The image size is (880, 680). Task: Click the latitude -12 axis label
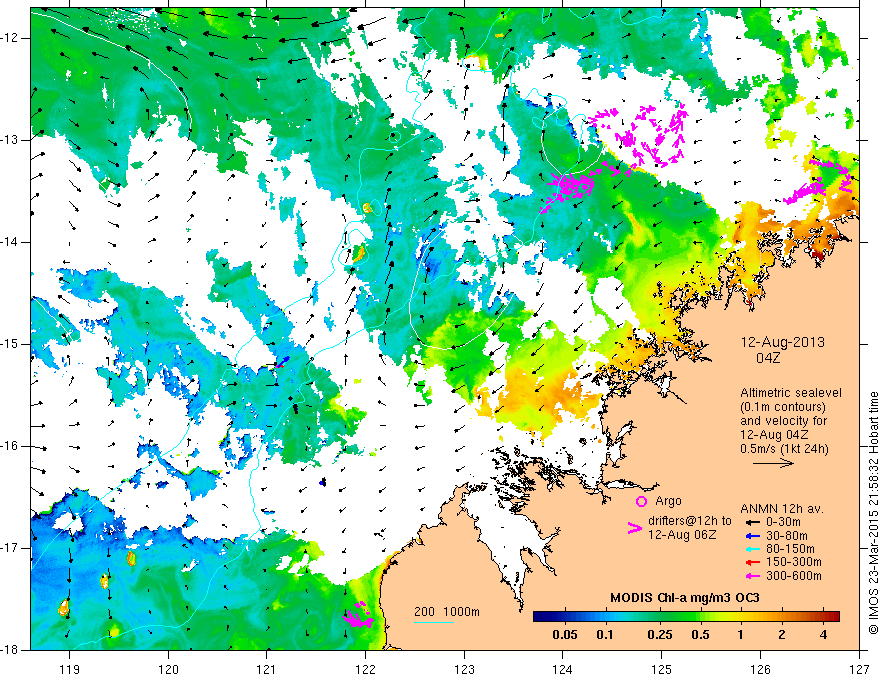[10, 38]
